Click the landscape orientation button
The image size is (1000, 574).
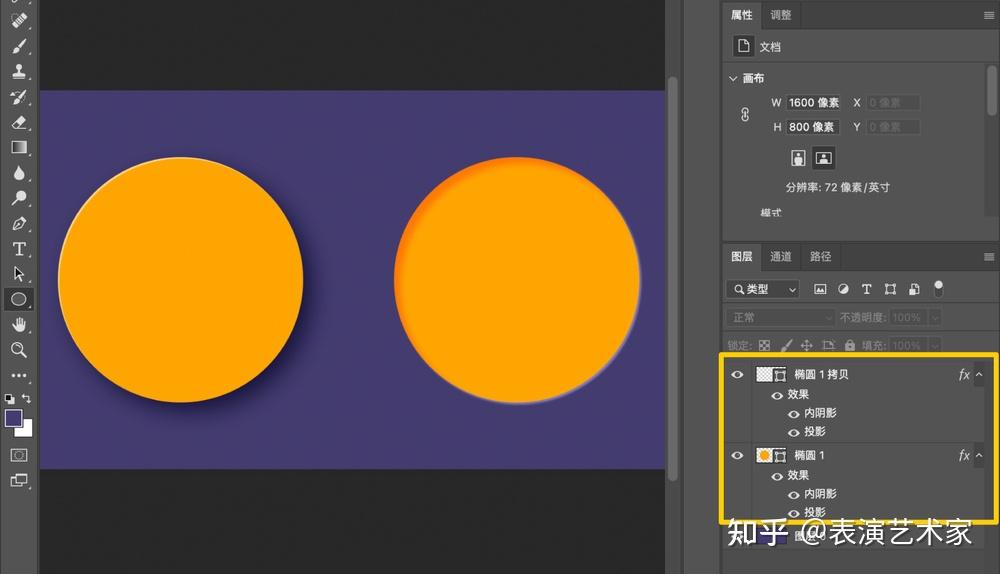823,158
